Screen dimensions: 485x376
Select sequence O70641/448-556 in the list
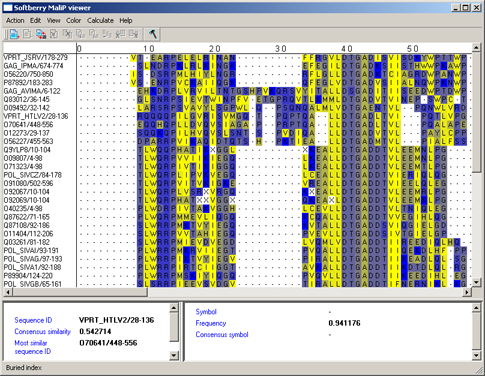coord(28,124)
